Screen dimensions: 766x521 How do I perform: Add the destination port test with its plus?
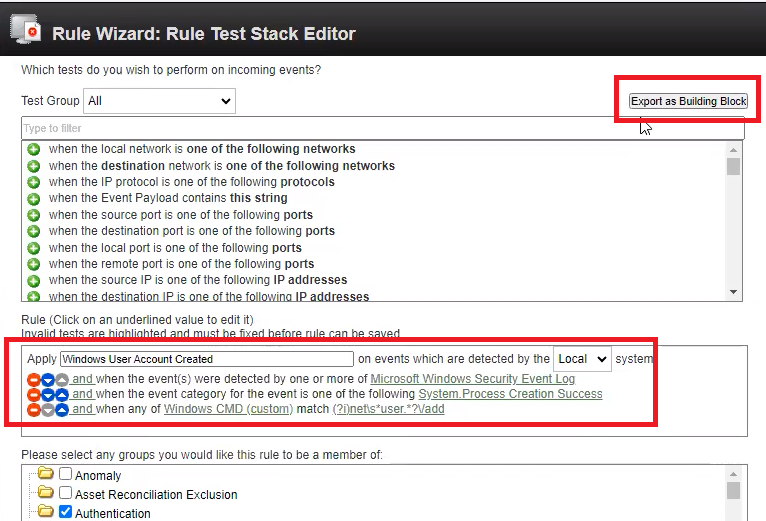click(x=34, y=231)
